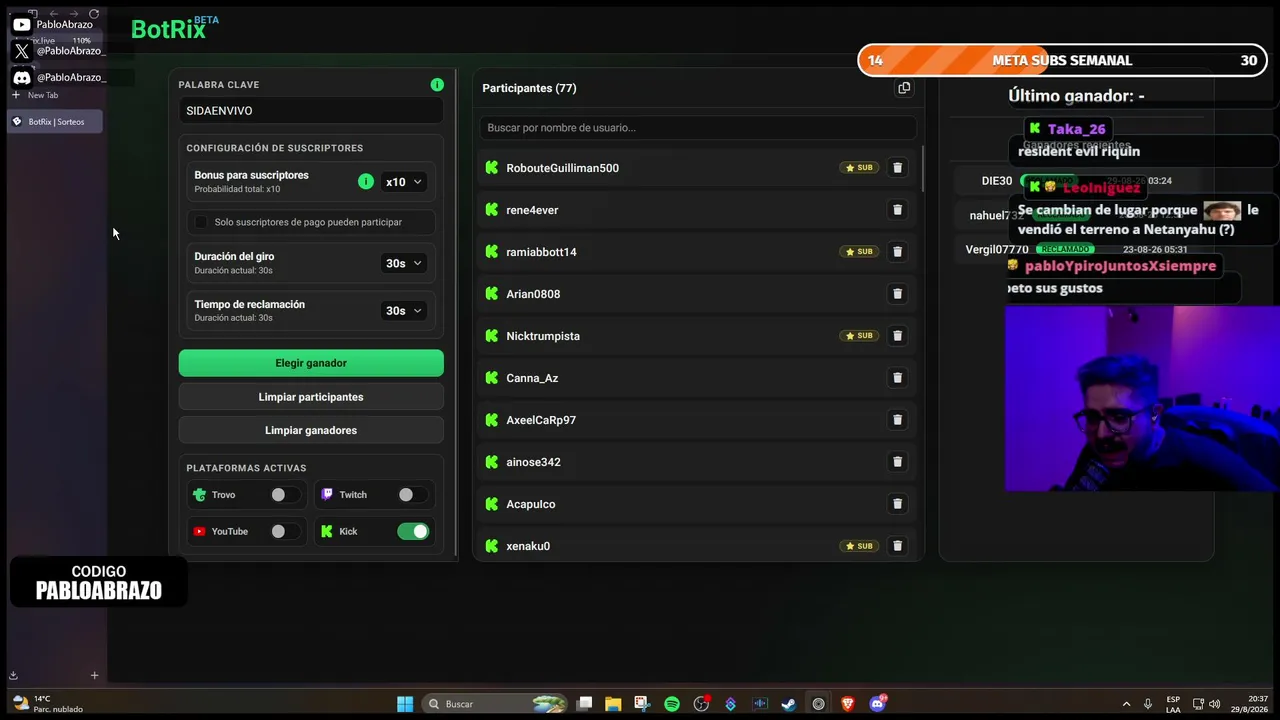Viewport: 1280px width, 720px height.
Task: Click the SUB badge on Nicktrumpista's row
Action: pyautogui.click(x=859, y=336)
